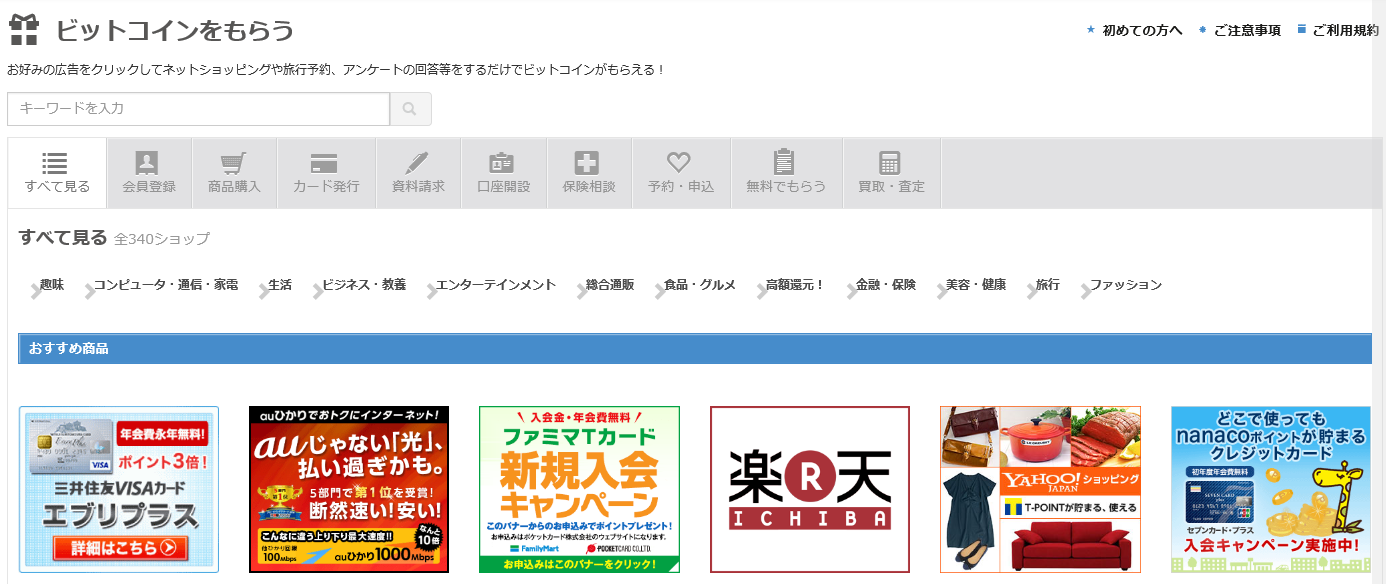Filter by 食品・グルメ category
The height and width of the screenshot is (584, 1386).
coord(699,285)
